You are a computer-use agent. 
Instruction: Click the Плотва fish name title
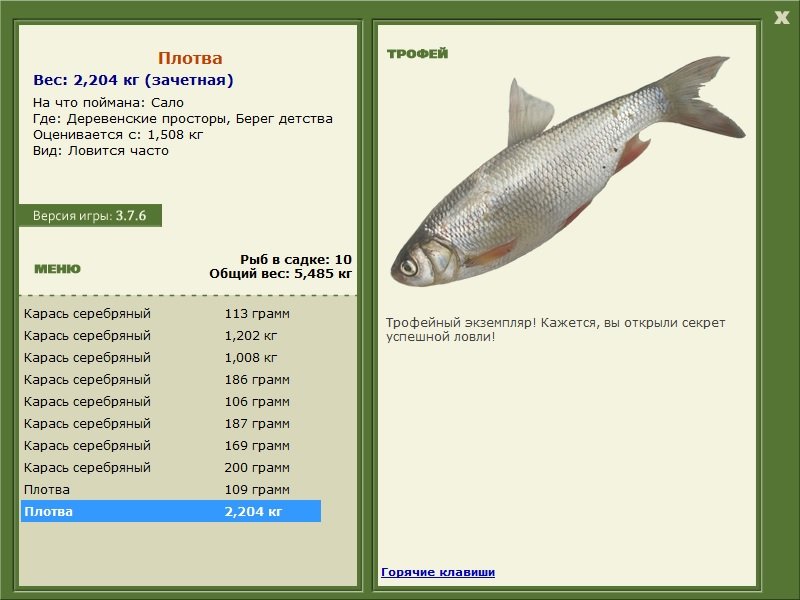(190, 58)
